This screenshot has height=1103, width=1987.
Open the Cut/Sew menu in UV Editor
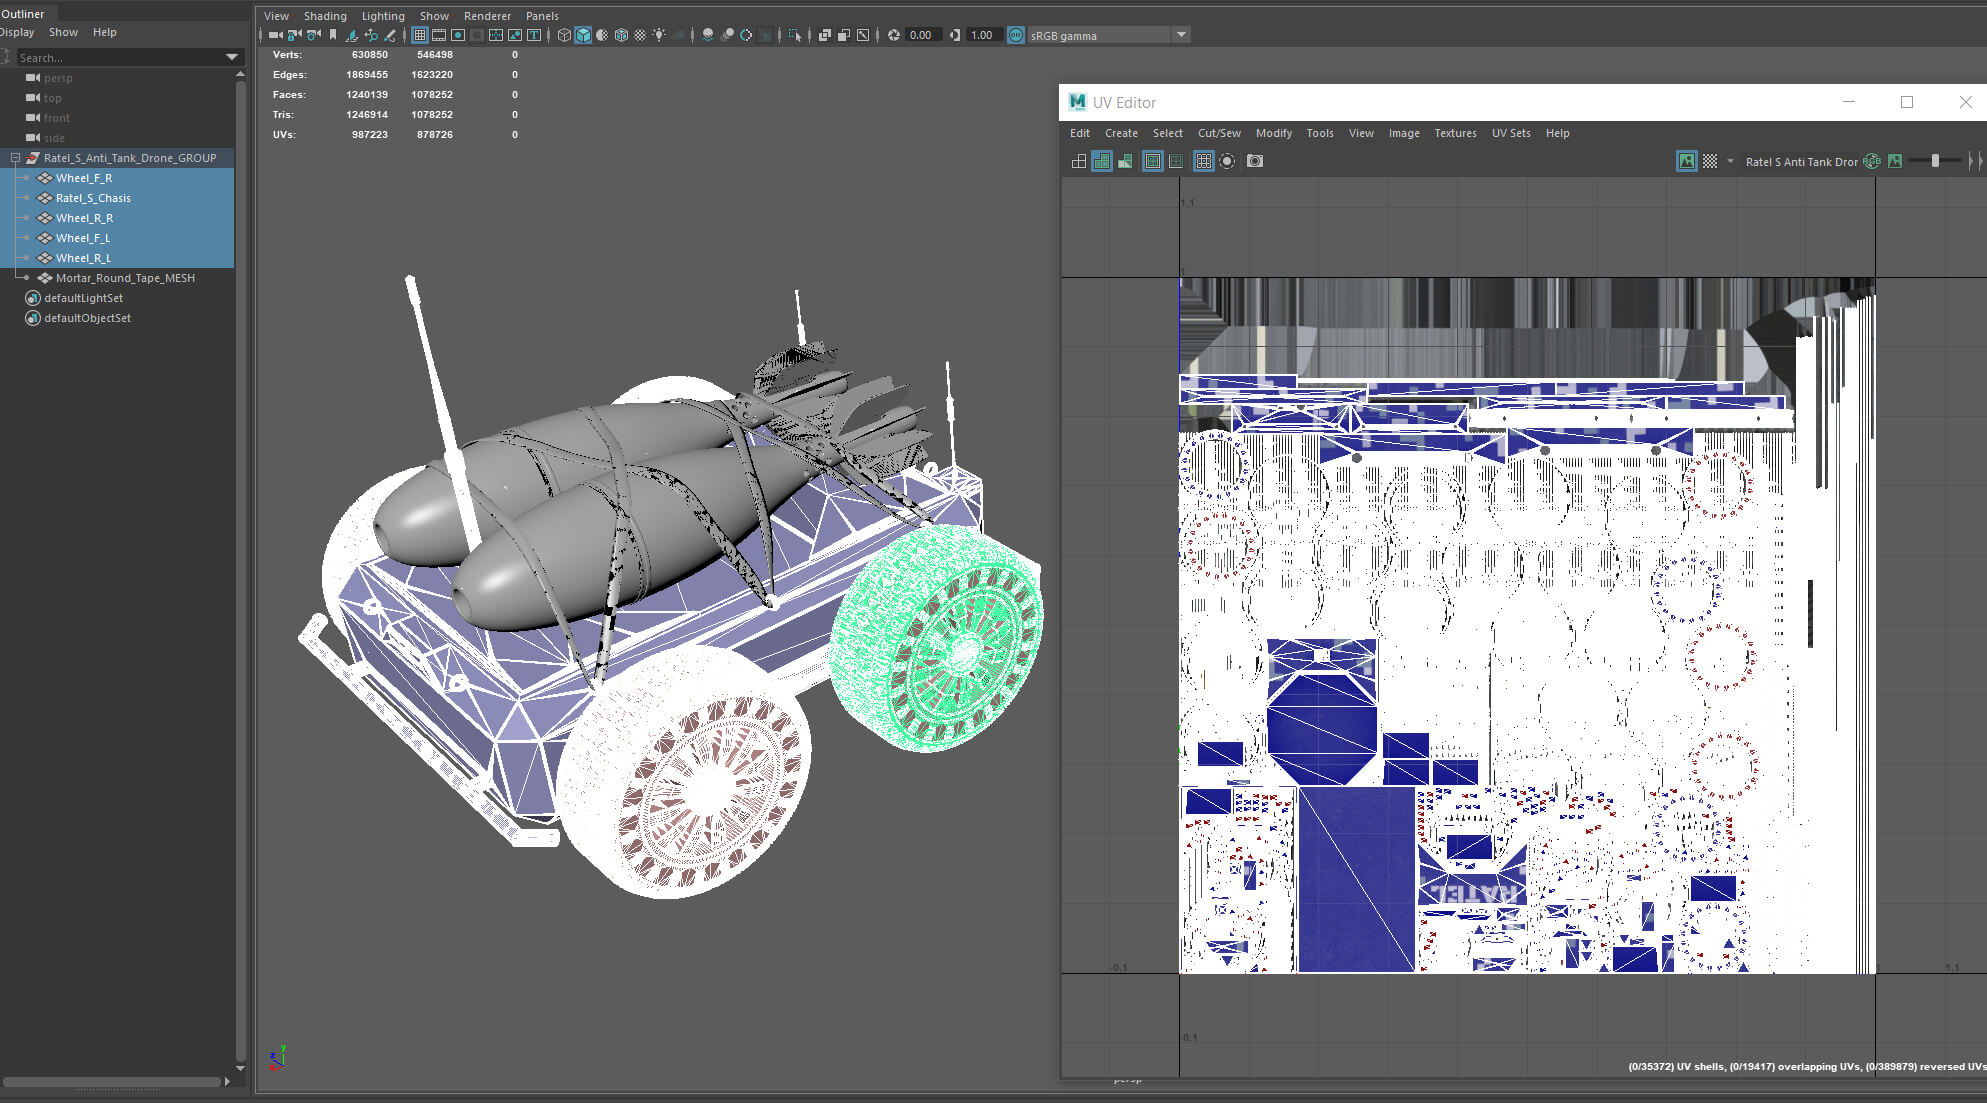1219,133
